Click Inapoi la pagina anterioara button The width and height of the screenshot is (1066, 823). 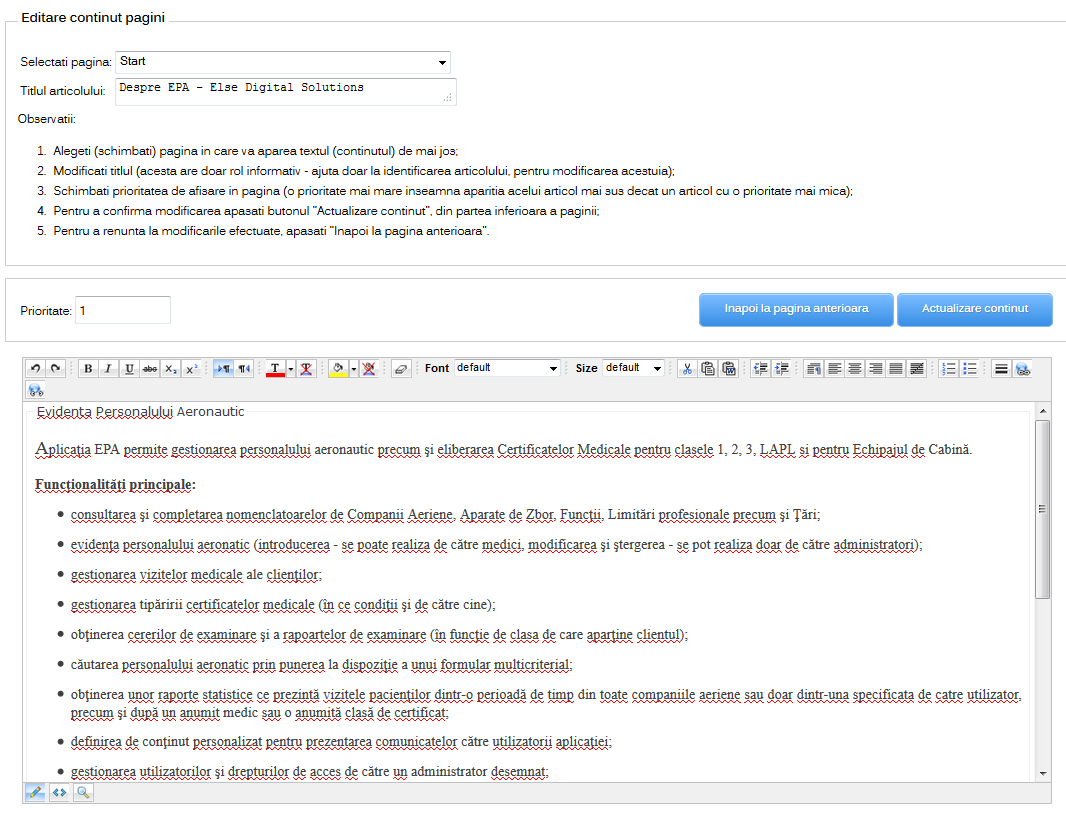(x=795, y=309)
